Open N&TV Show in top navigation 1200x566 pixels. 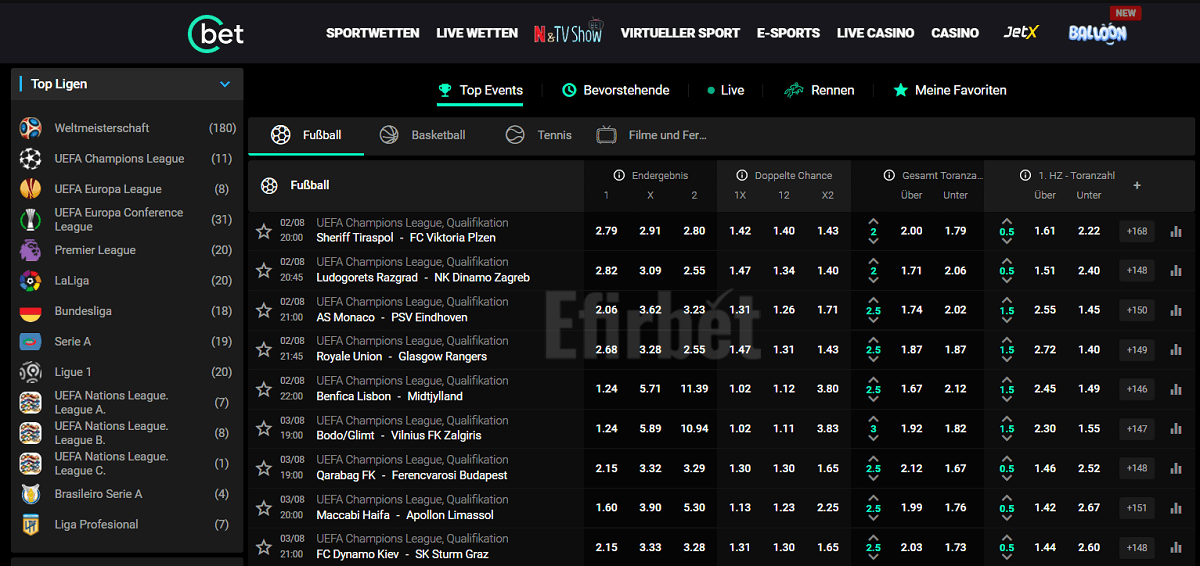click(x=568, y=32)
